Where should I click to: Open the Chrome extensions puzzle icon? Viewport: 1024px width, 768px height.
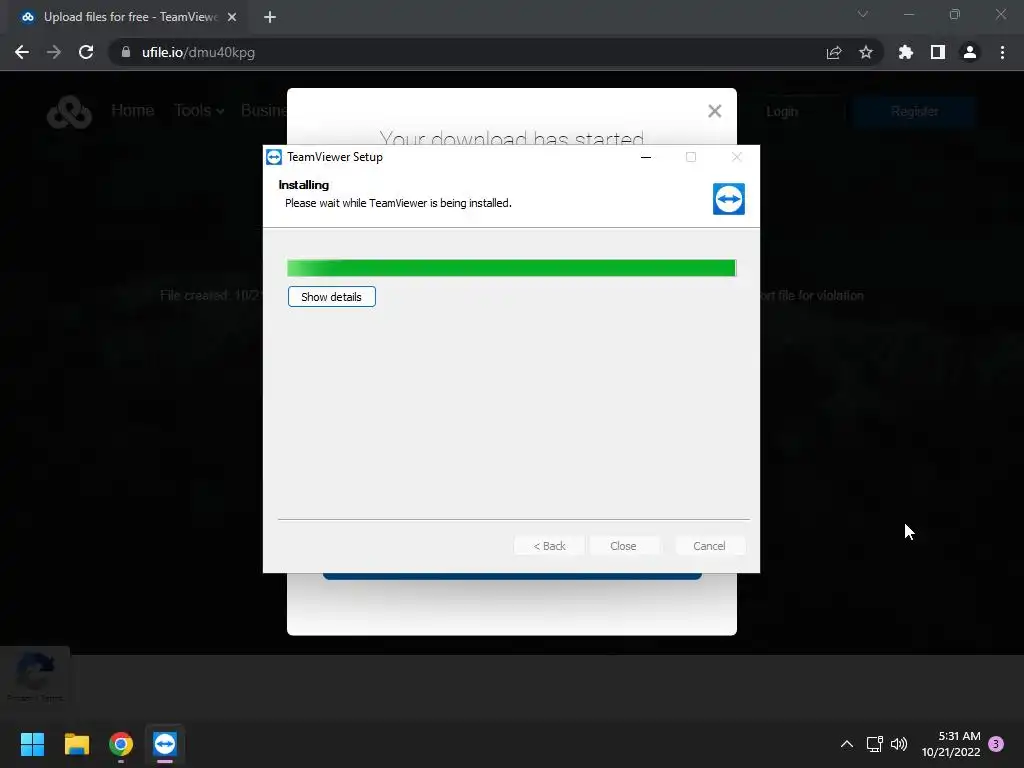[905, 52]
